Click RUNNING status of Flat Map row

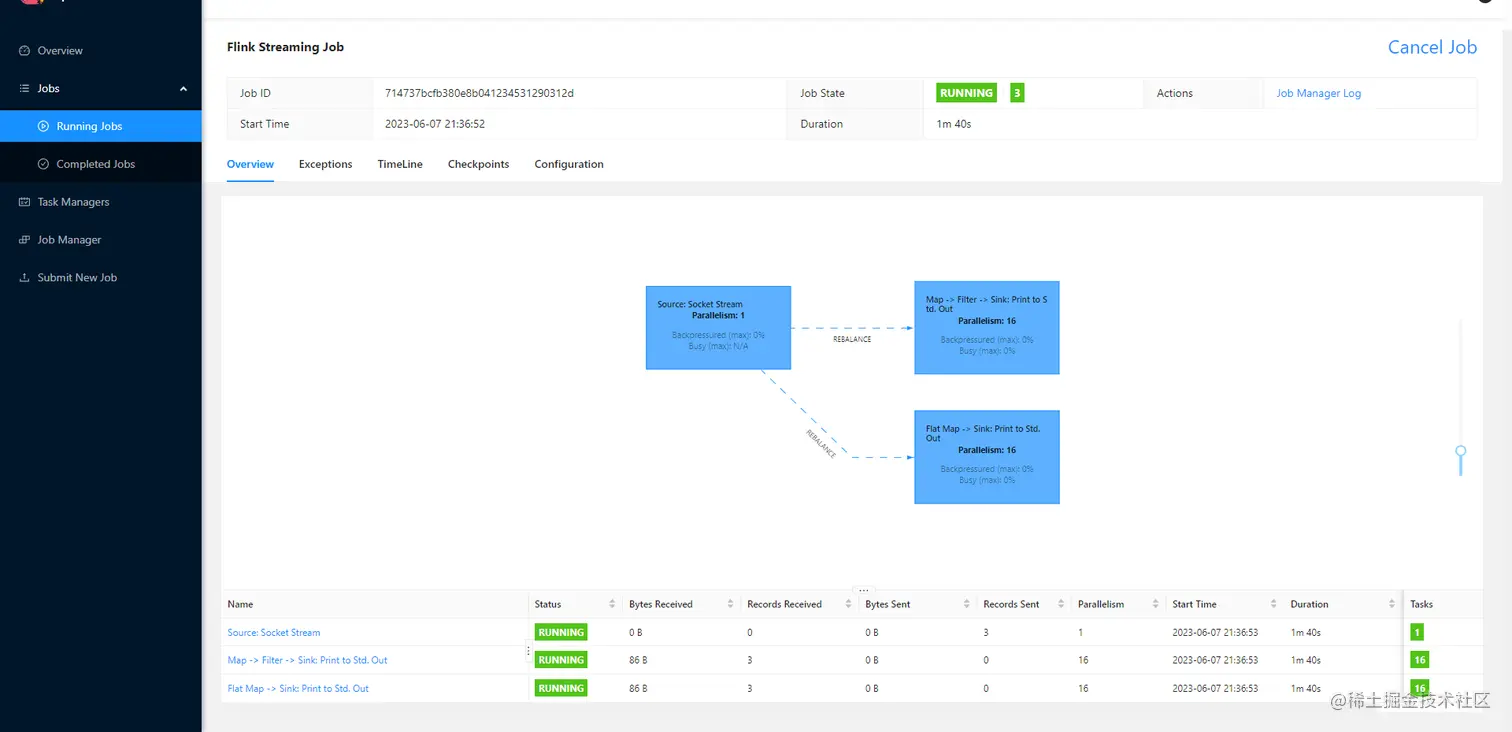tap(561, 688)
